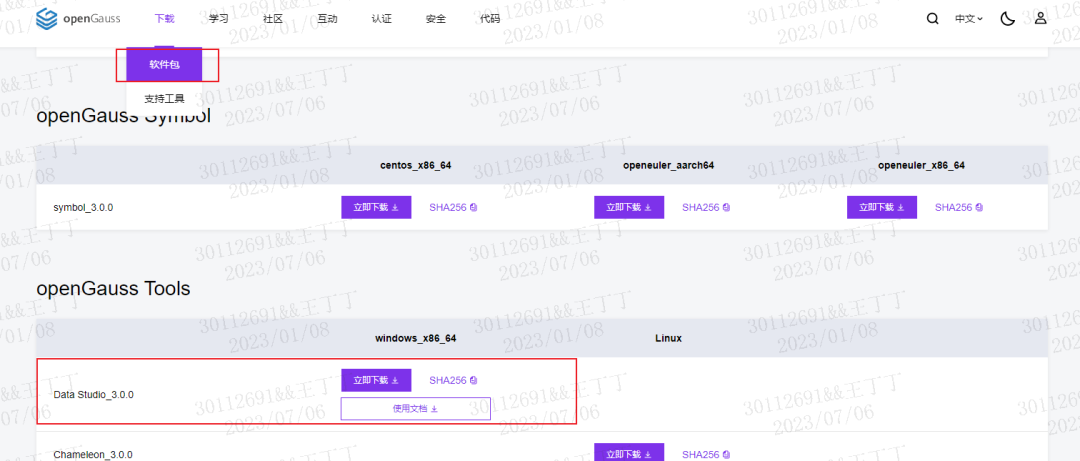Download symbol_3.0.0 for openeuler_x86_64
Screen dimensions: 1080x461
click(x=882, y=207)
